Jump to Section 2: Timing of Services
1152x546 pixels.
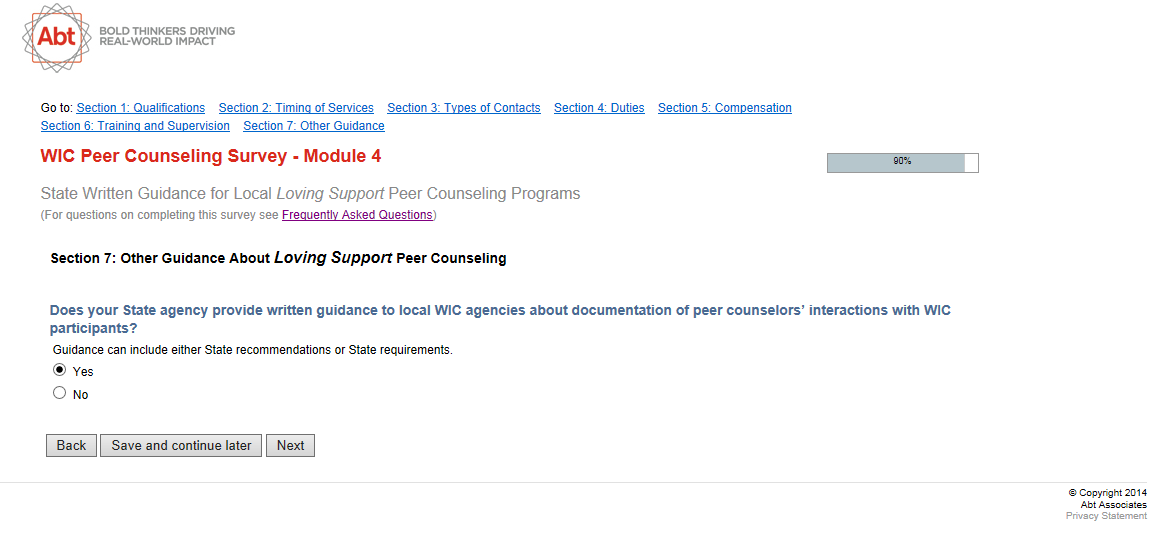[296, 108]
